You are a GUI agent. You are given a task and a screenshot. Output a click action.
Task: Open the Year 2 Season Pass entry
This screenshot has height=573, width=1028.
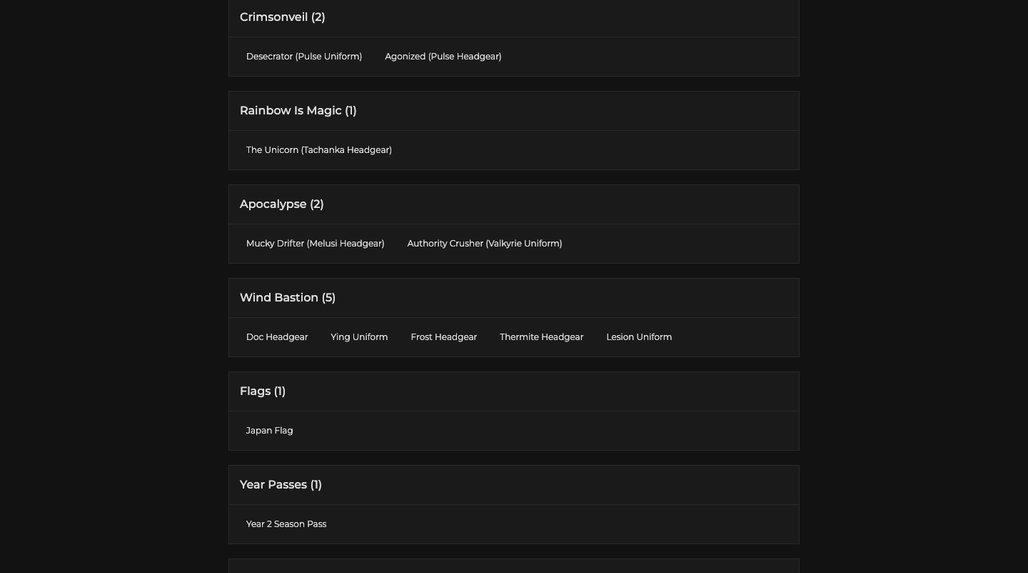(x=286, y=524)
